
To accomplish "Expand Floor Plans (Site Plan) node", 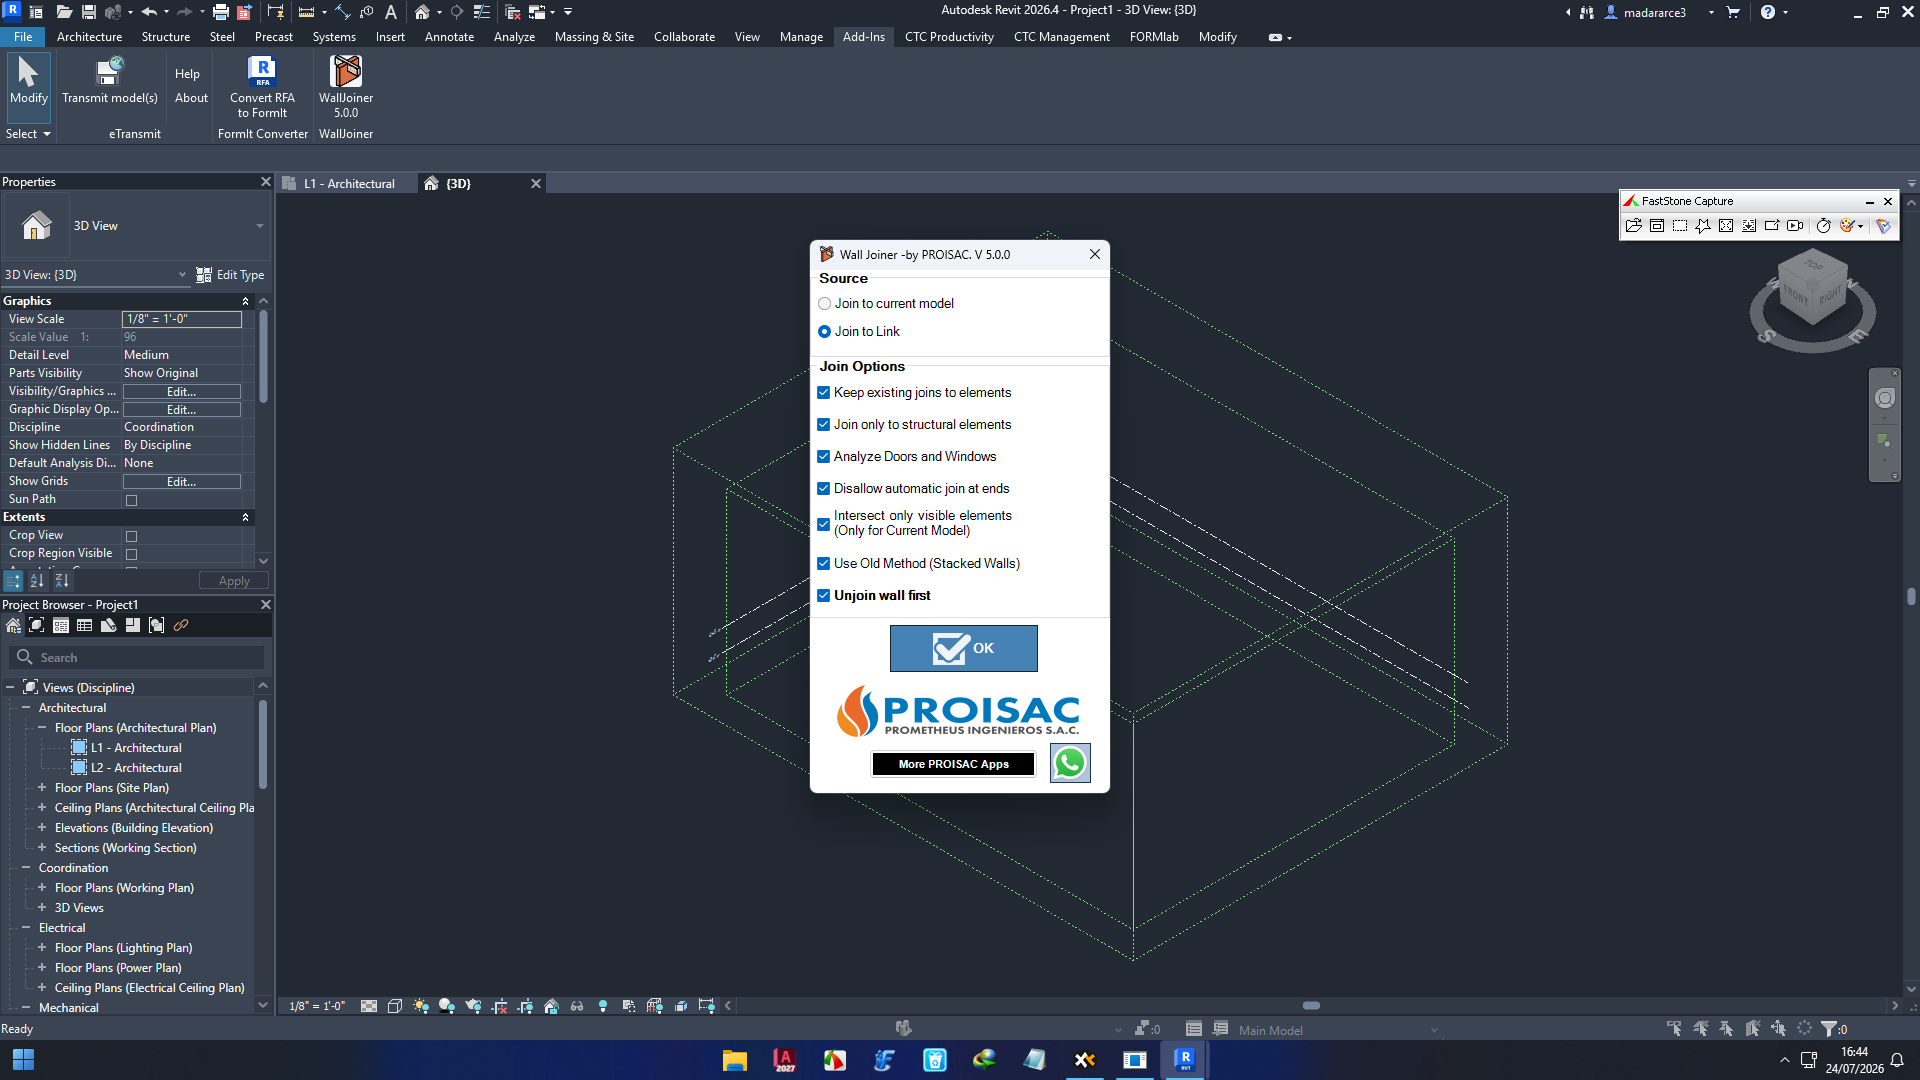I will click(42, 788).
